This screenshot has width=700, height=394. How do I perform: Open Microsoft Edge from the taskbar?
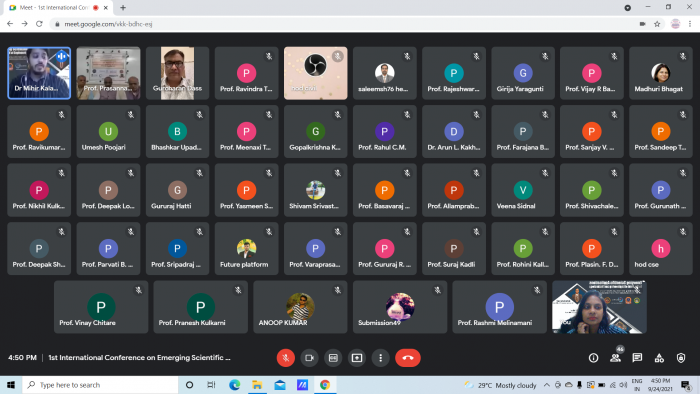[234, 385]
